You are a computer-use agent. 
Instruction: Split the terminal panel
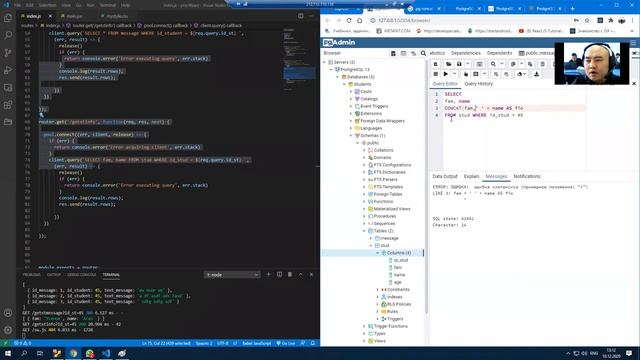click(x=279, y=275)
